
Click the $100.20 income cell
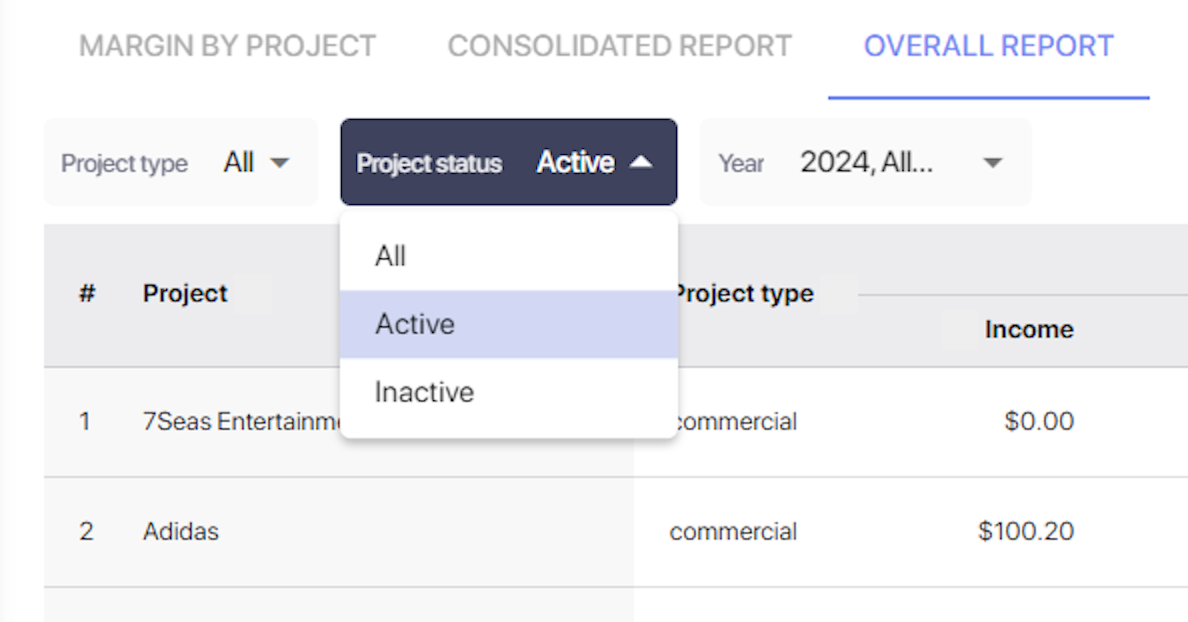click(x=1026, y=532)
